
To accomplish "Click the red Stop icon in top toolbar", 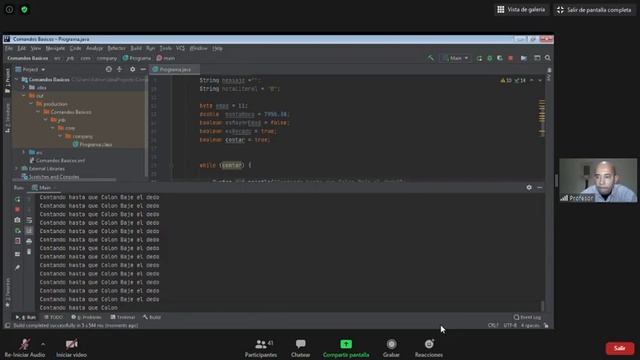I will click(510, 58).
